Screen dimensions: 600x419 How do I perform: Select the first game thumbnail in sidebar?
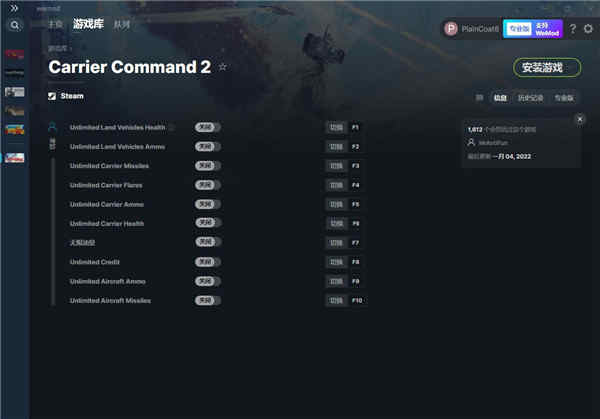point(15,54)
